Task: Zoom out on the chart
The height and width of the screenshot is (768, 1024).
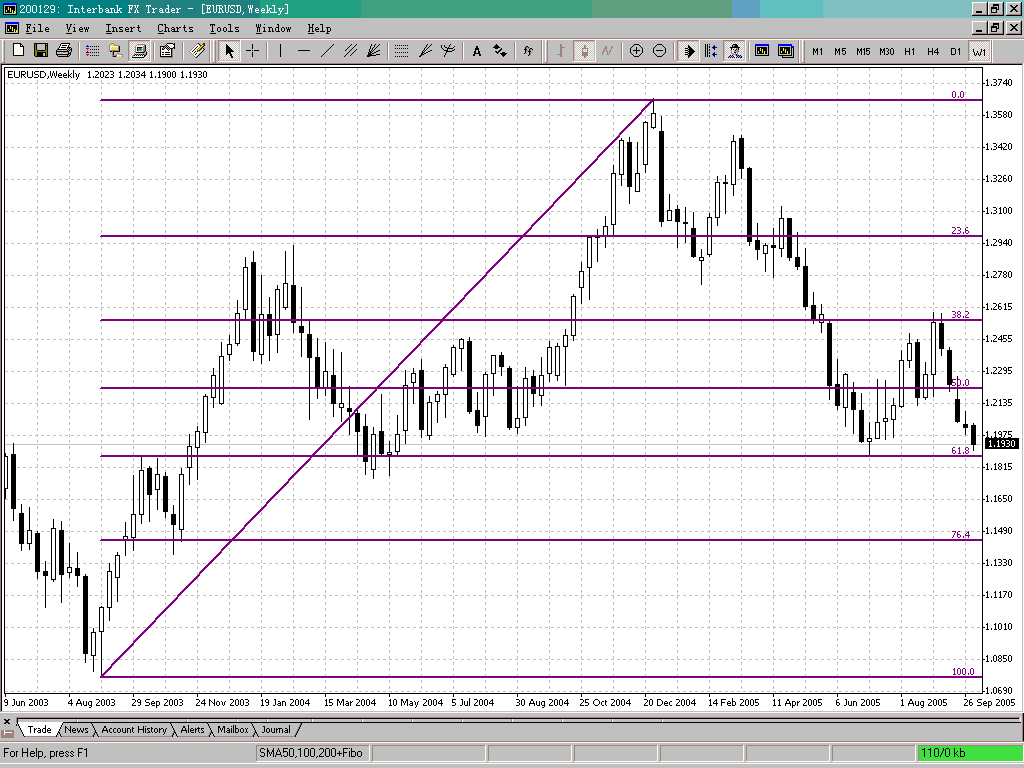Action: tap(661, 51)
